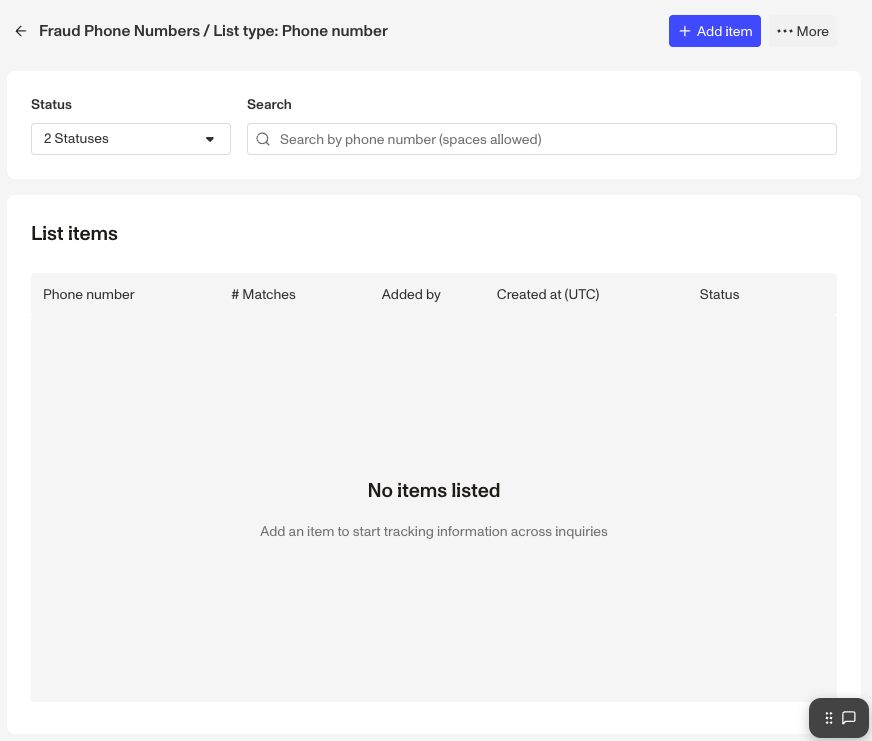
Task: Click the plus icon in Add item
Action: pyautogui.click(x=685, y=31)
